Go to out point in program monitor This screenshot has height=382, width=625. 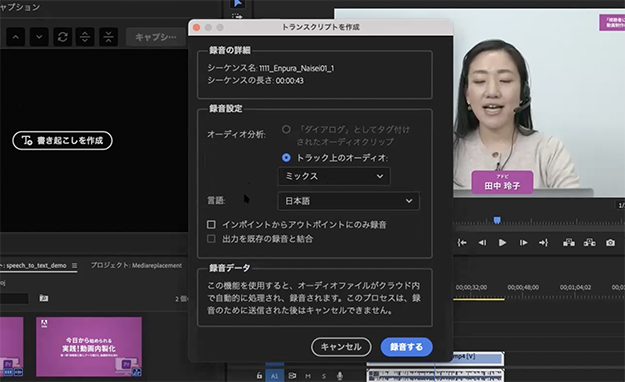tap(544, 242)
